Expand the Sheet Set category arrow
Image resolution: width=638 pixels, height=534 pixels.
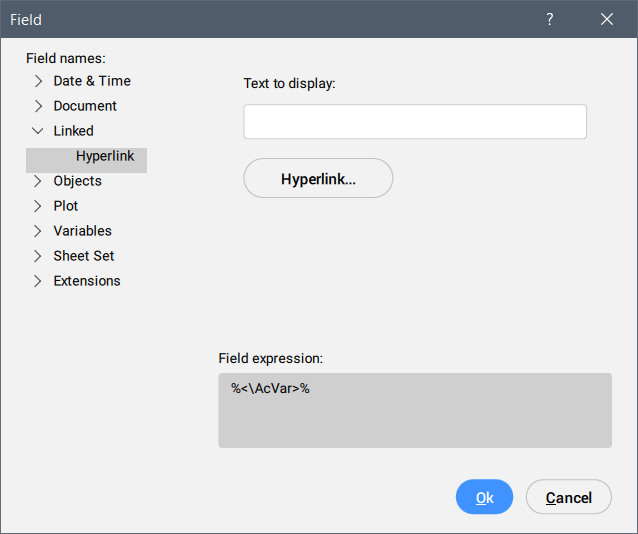38,256
